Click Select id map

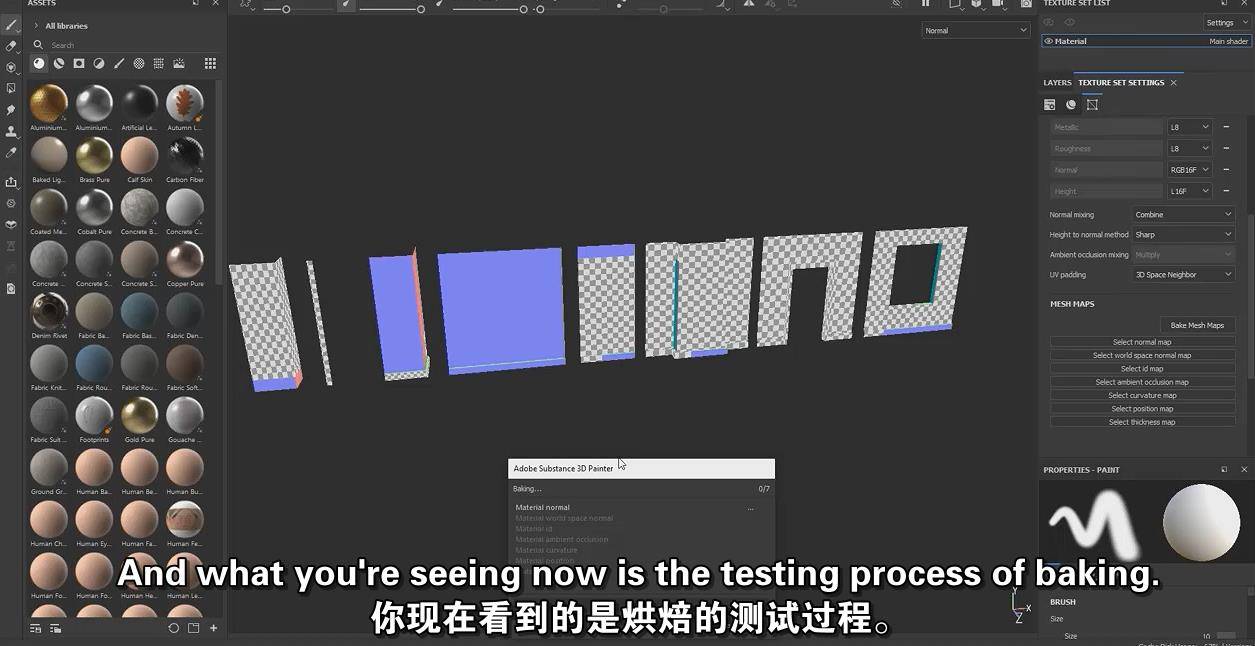coord(1142,369)
